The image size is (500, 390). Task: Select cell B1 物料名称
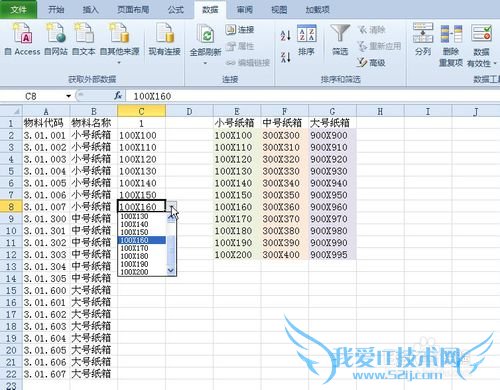(x=94, y=123)
